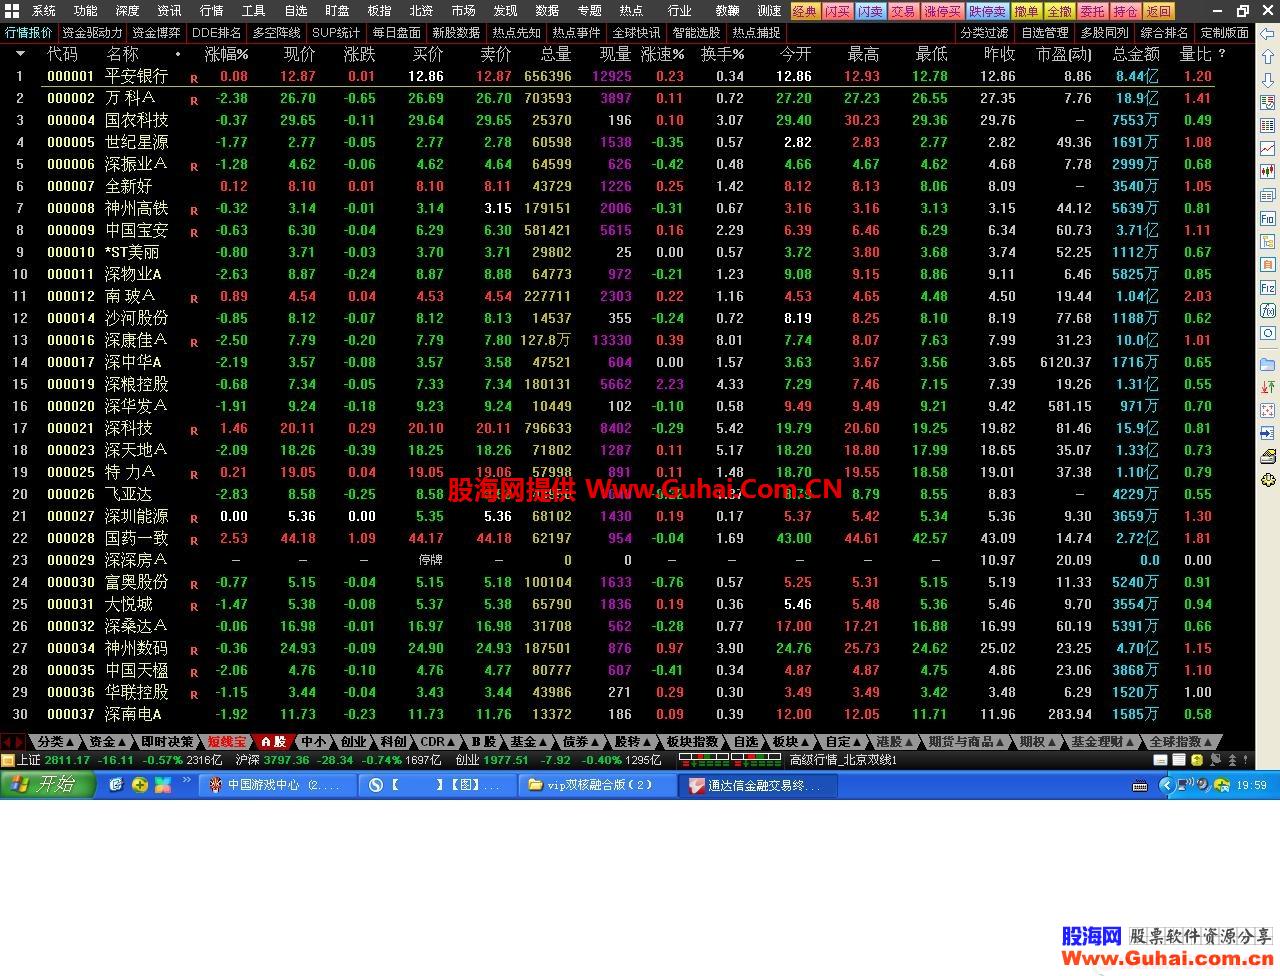Click the down arrow icon in right sidebar

pos(1267,80)
